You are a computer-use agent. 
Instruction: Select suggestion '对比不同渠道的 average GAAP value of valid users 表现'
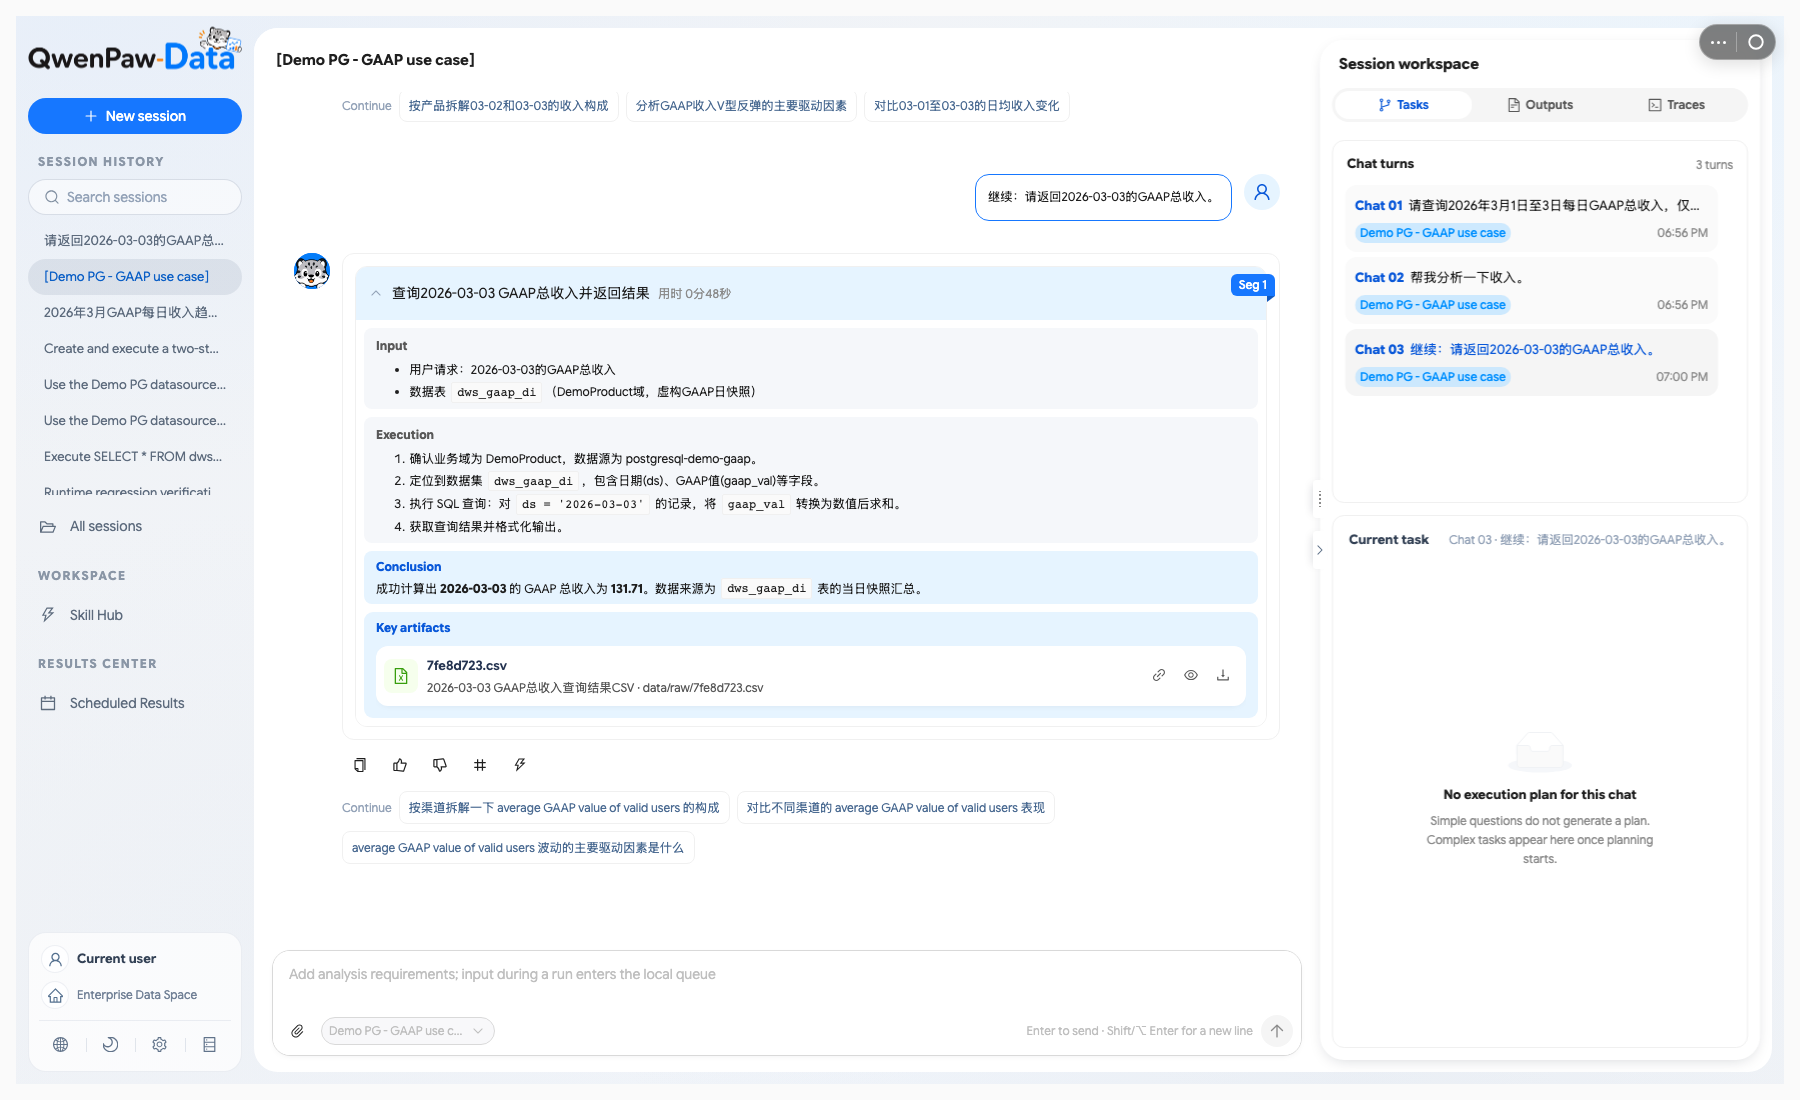pyautogui.click(x=896, y=808)
